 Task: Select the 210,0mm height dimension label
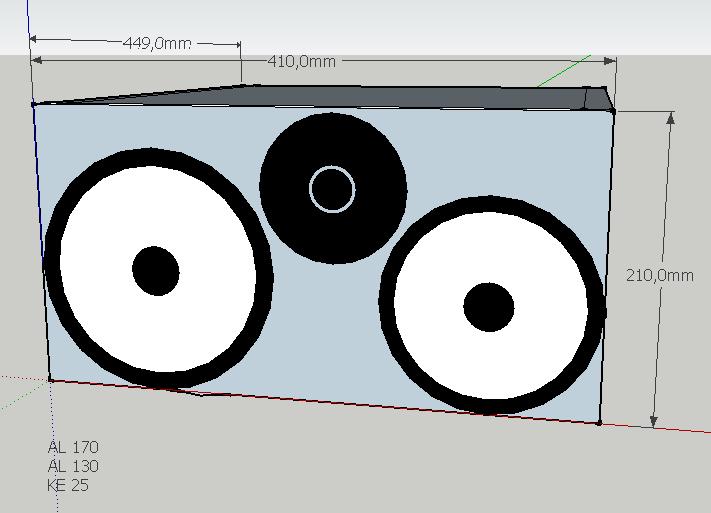click(x=660, y=275)
